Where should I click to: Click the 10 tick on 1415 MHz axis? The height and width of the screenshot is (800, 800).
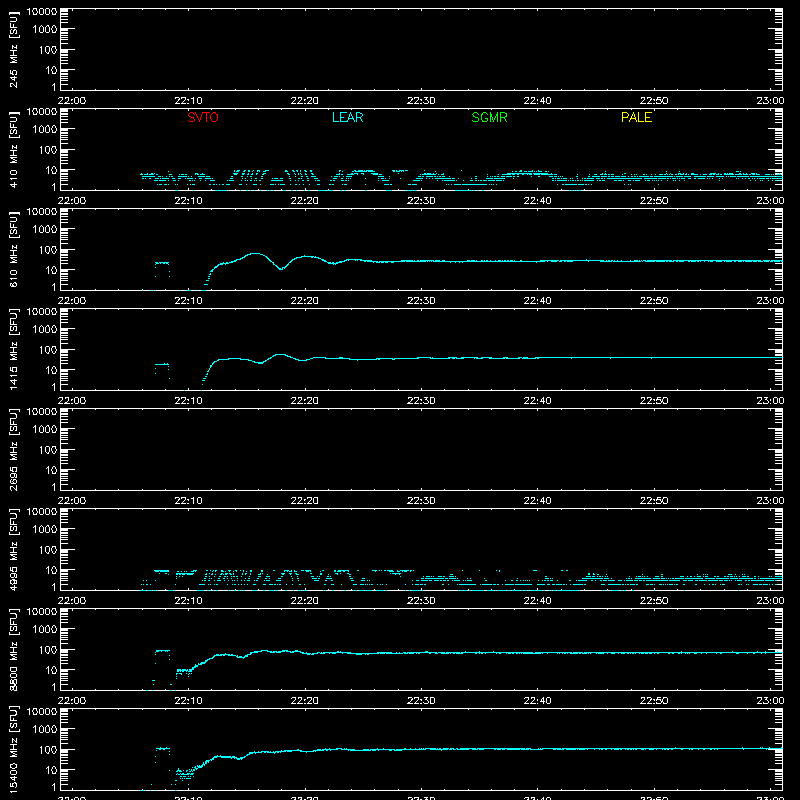tap(52, 370)
